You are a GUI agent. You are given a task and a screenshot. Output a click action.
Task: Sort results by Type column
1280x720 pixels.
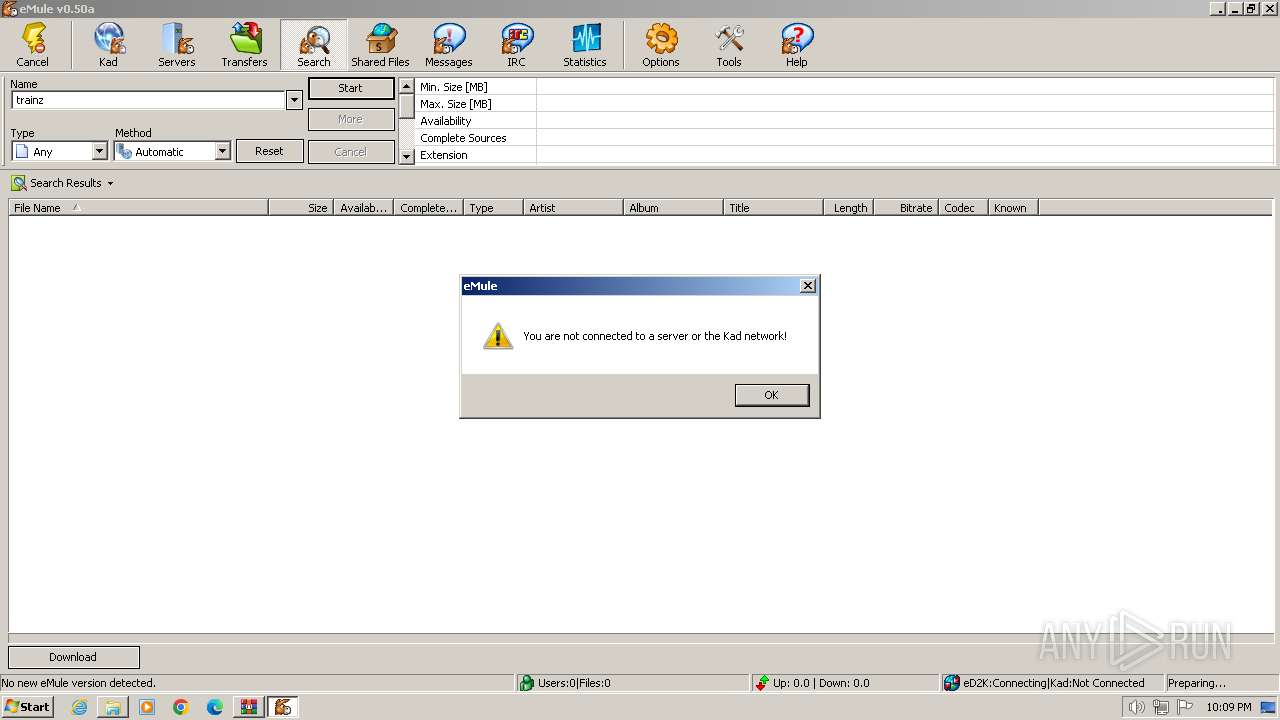[x=492, y=208]
